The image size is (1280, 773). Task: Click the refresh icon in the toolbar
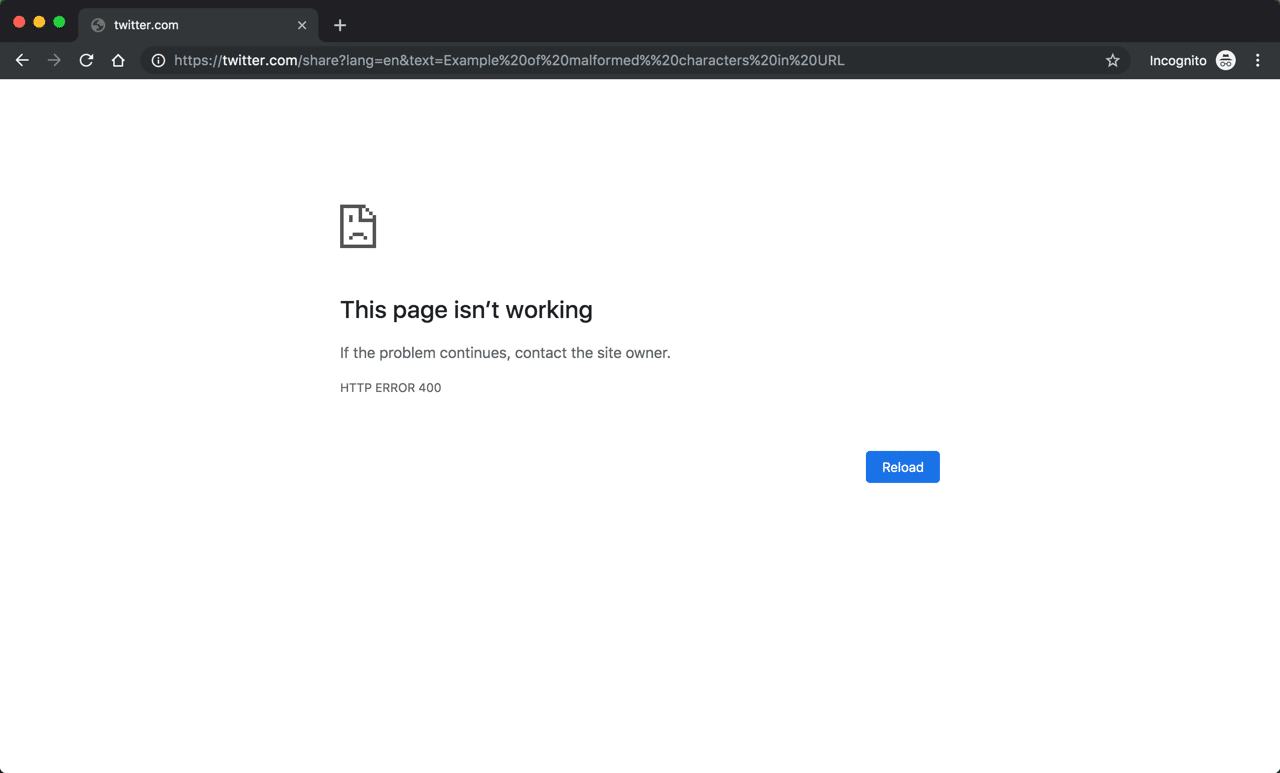coord(86,60)
